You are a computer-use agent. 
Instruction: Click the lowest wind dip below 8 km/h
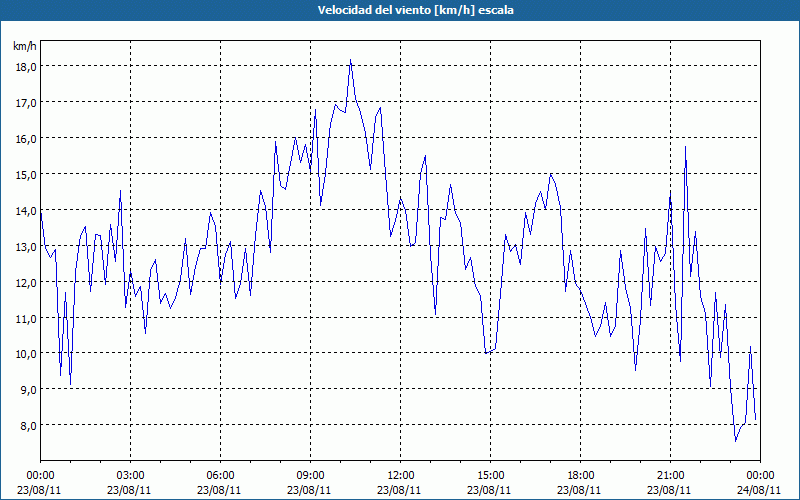[x=736, y=440]
